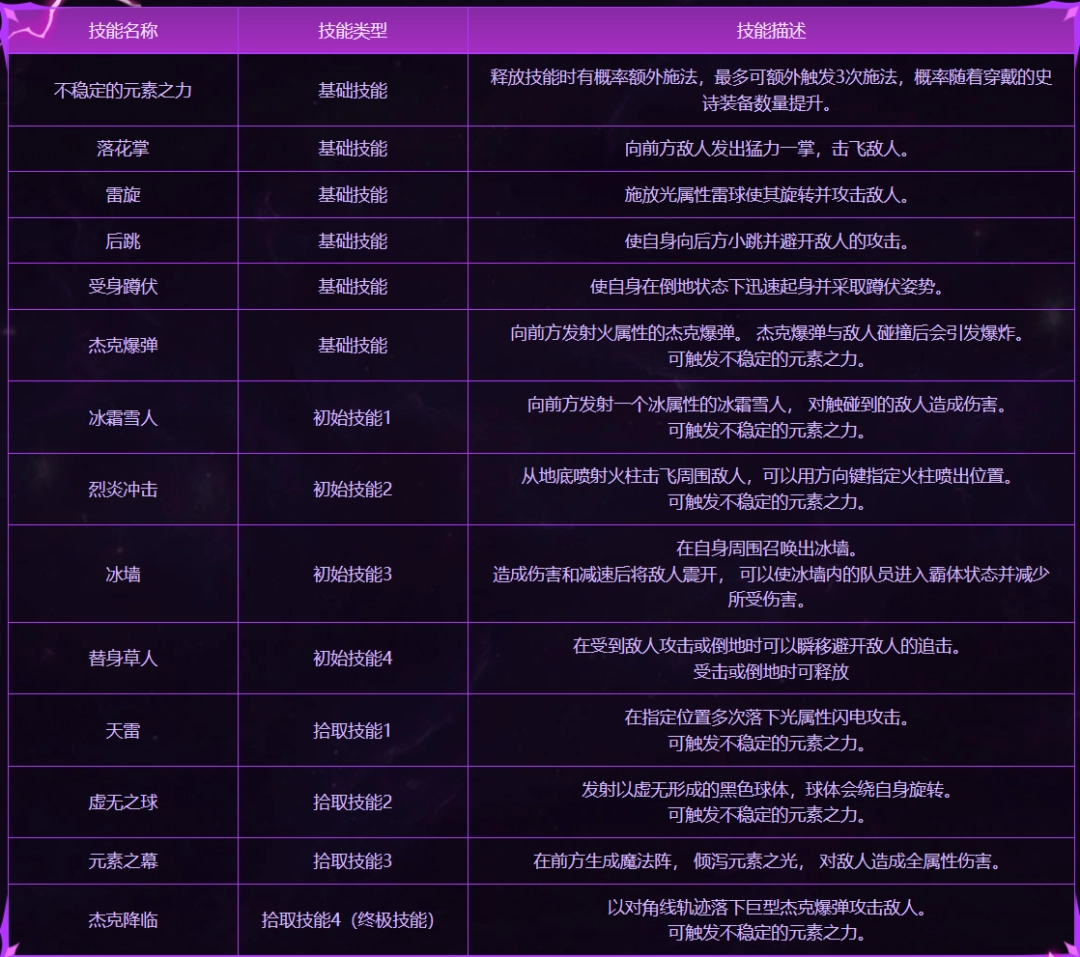Screen dimensions: 1080x957
Task: Click the 初始技能2 type cell
Action: (352, 490)
